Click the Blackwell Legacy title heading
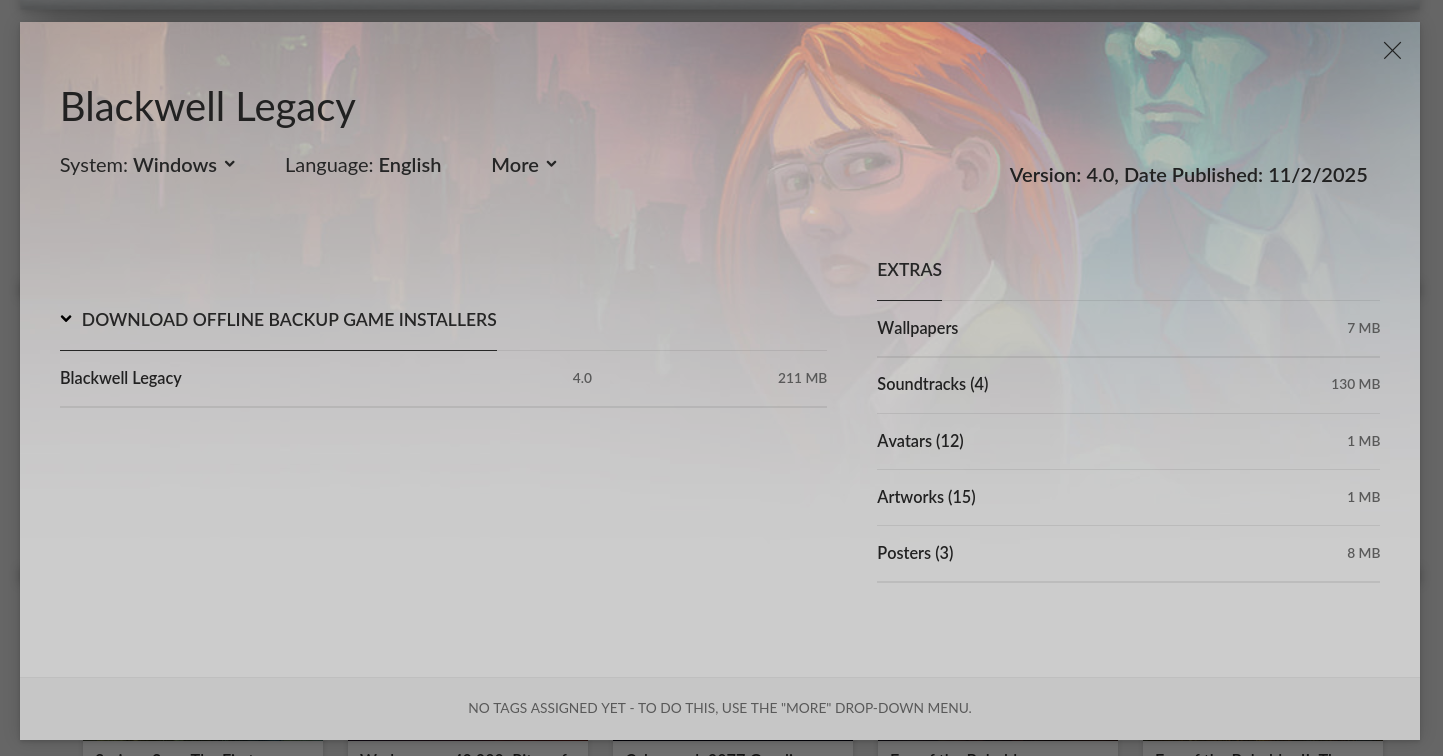This screenshot has height=756, width=1443. click(x=208, y=107)
